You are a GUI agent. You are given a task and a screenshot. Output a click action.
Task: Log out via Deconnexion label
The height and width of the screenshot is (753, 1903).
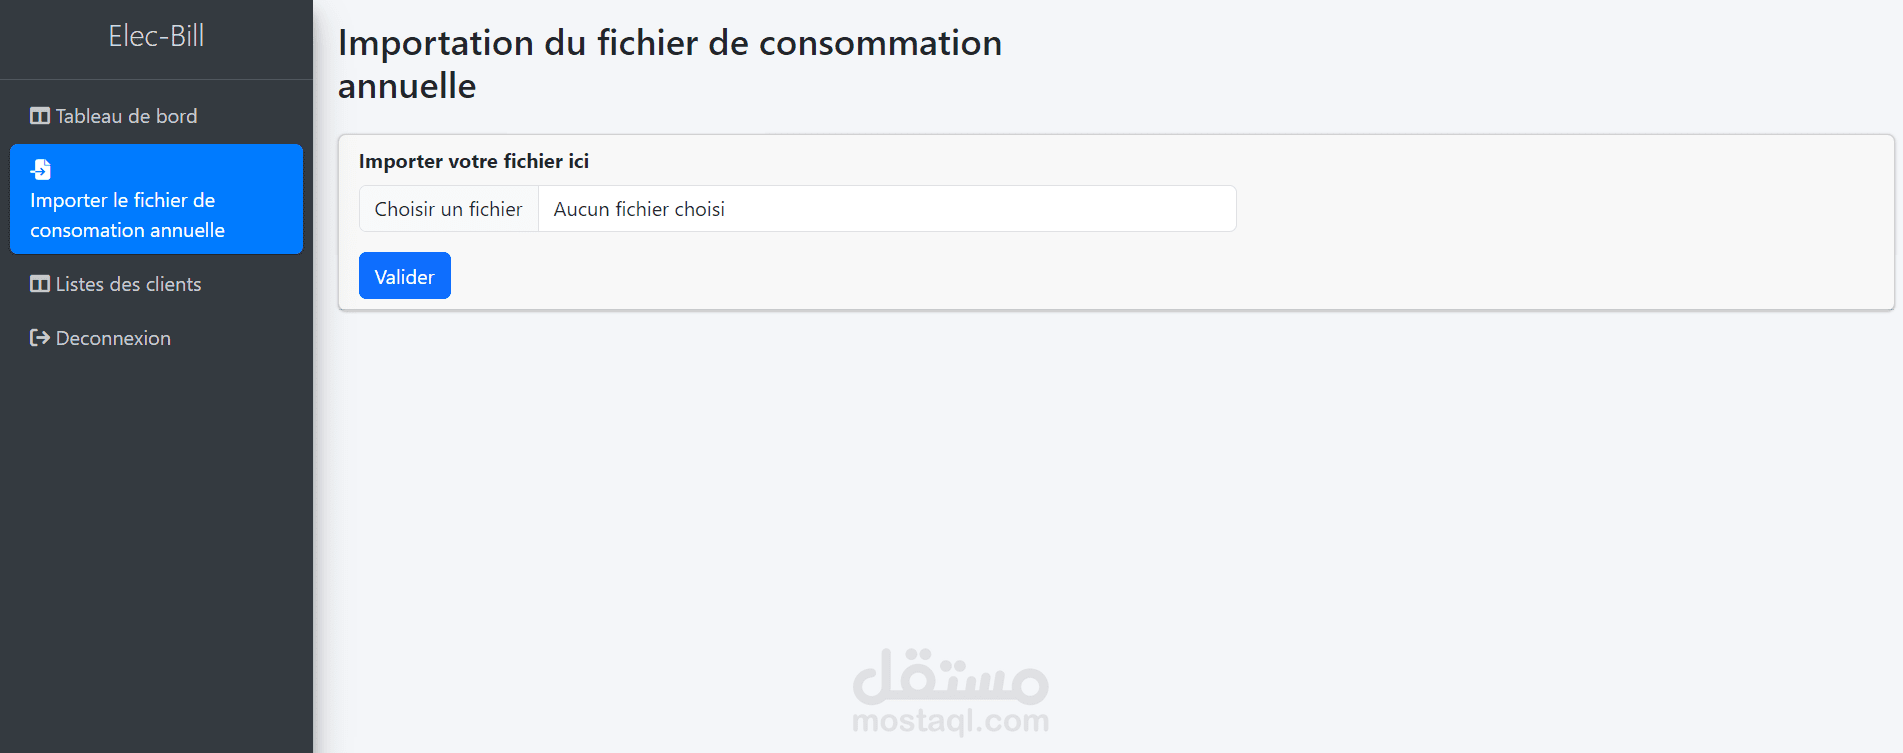click(x=113, y=338)
